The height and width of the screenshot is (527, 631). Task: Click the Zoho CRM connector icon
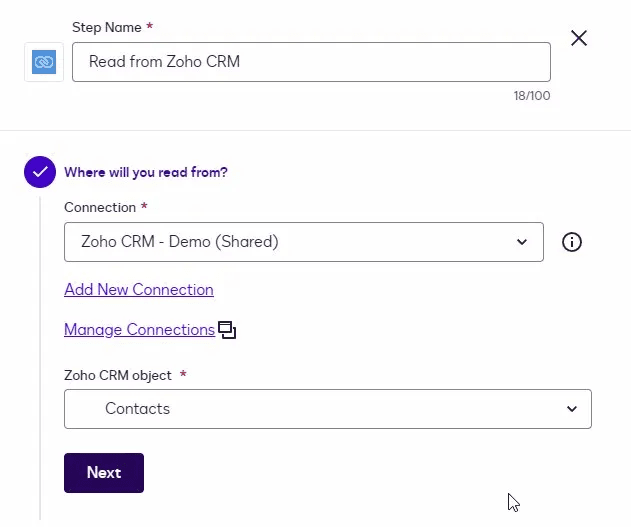click(x=44, y=62)
